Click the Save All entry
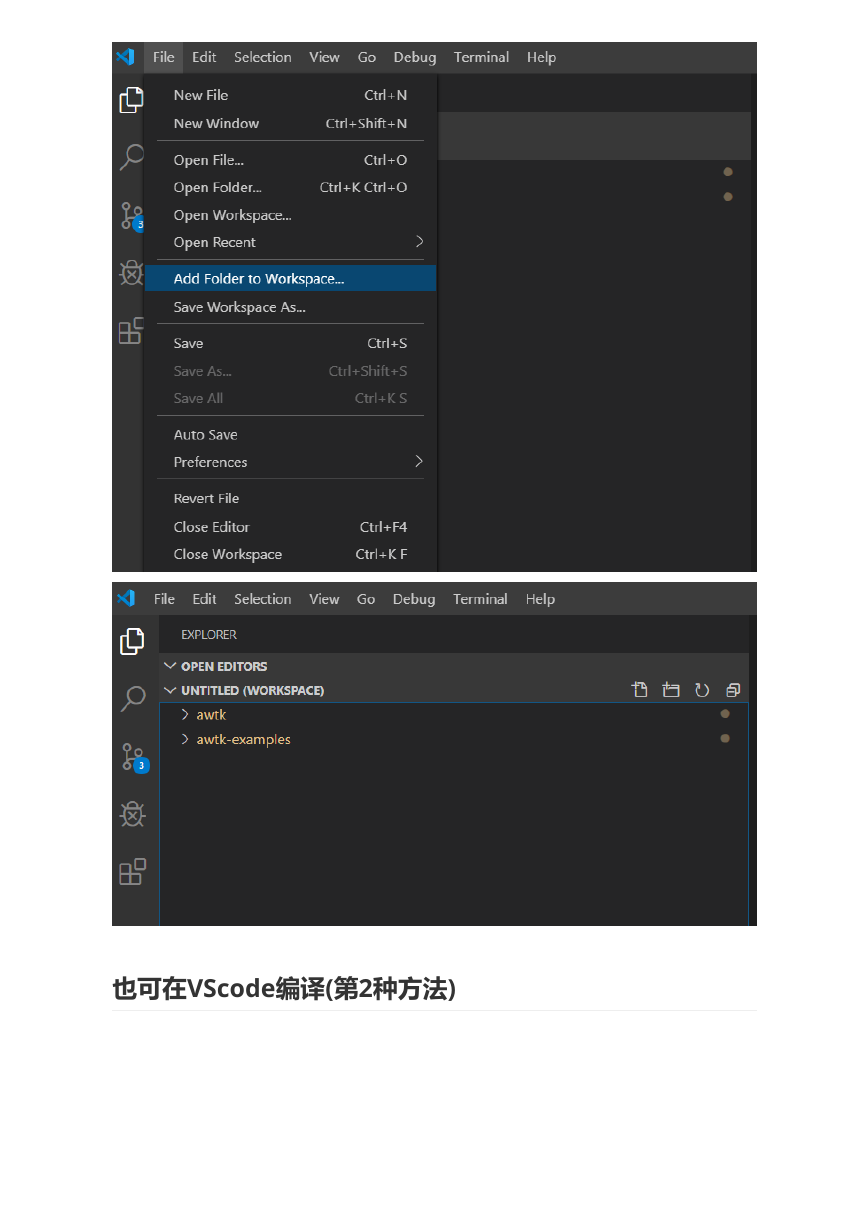The image size is (868, 1228). pyautogui.click(x=290, y=398)
